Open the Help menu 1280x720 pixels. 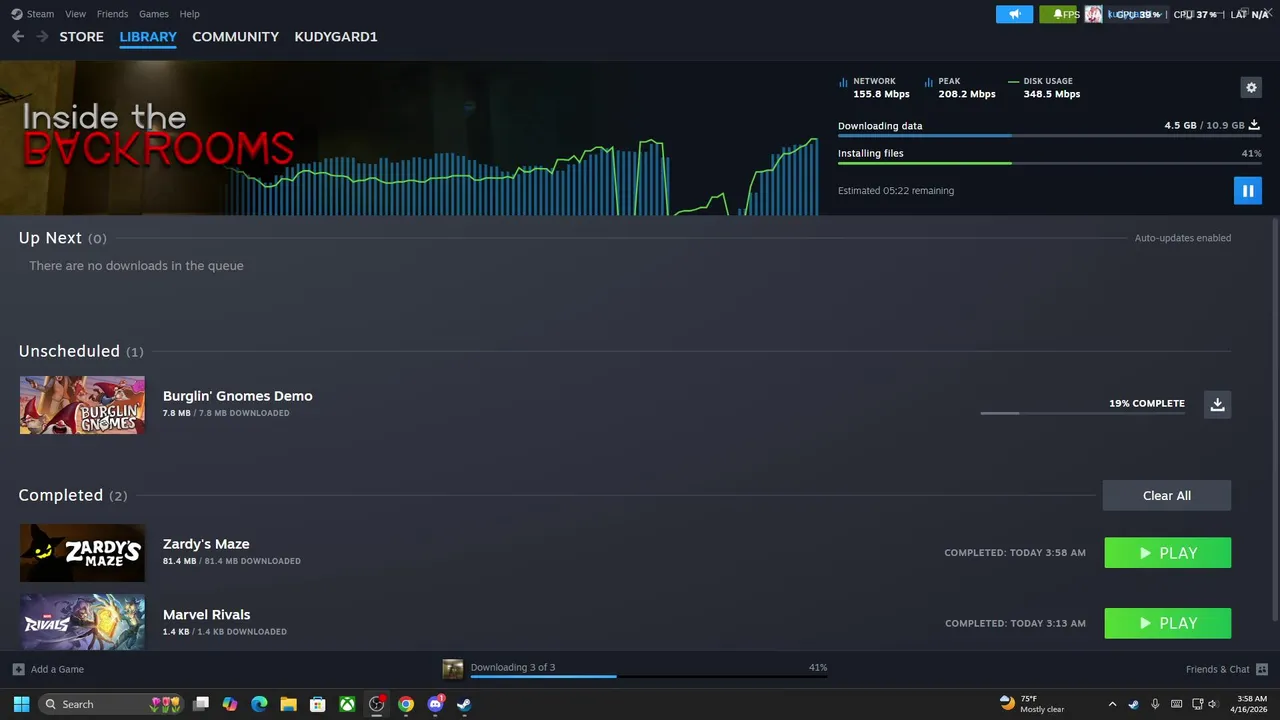tap(189, 14)
